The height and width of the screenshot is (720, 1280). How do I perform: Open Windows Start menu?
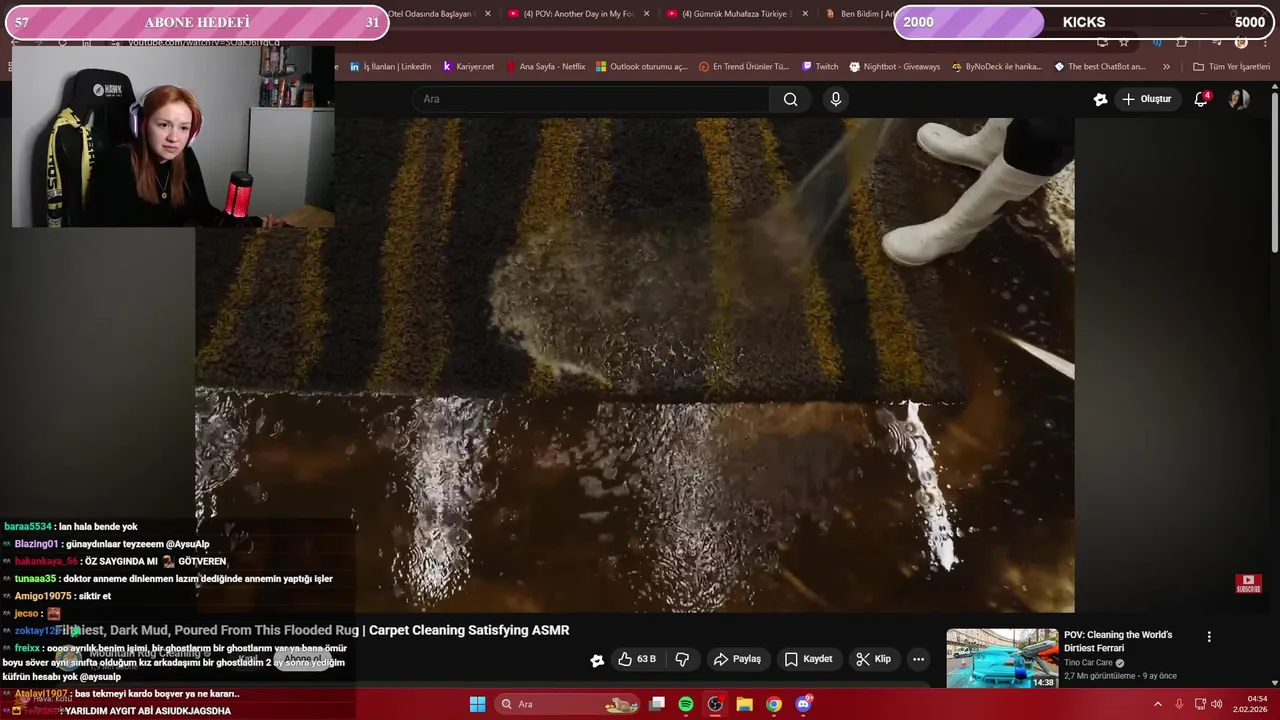(x=478, y=704)
